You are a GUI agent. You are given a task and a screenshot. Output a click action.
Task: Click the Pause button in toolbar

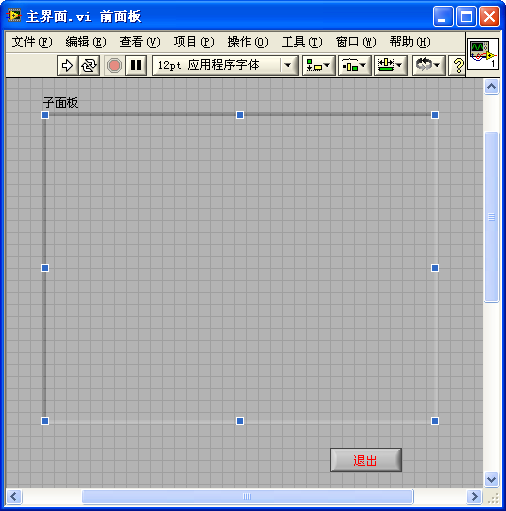(x=136, y=65)
